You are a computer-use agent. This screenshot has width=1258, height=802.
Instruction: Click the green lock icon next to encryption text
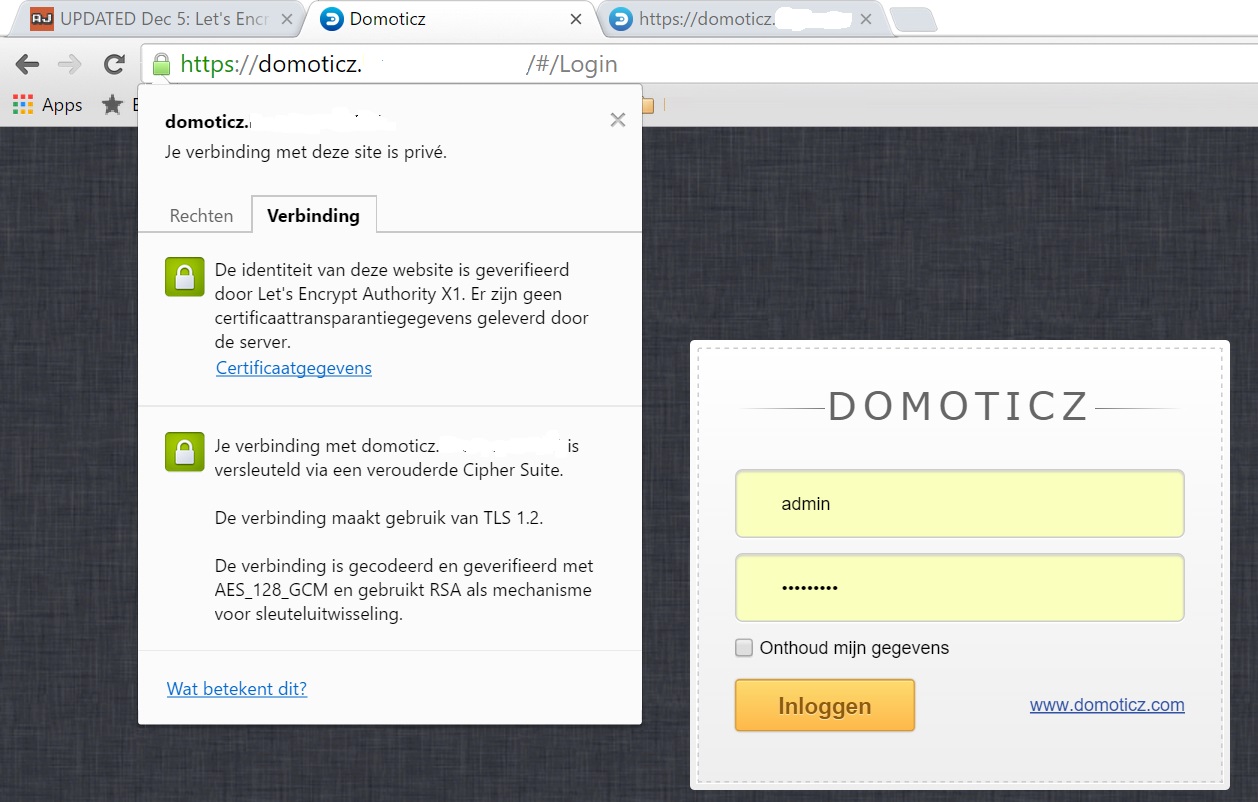184,453
